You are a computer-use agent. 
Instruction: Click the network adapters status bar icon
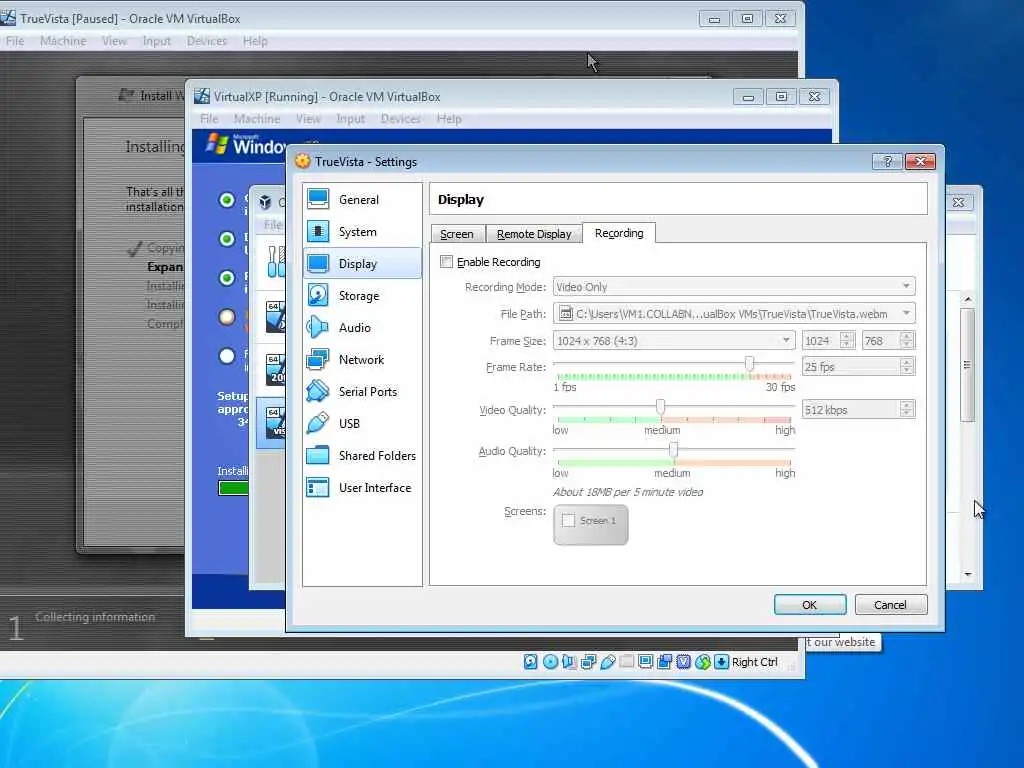(588, 662)
